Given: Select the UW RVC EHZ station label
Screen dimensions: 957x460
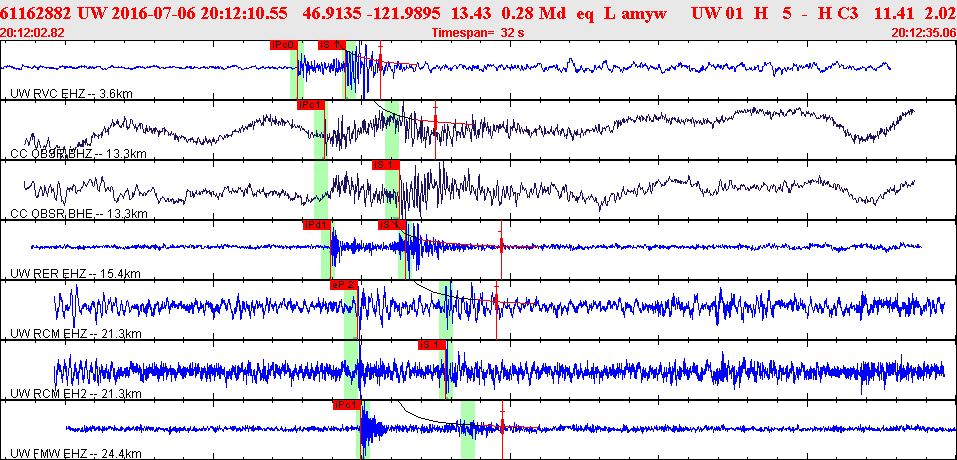Looking at the screenshot, I should 72,94.
